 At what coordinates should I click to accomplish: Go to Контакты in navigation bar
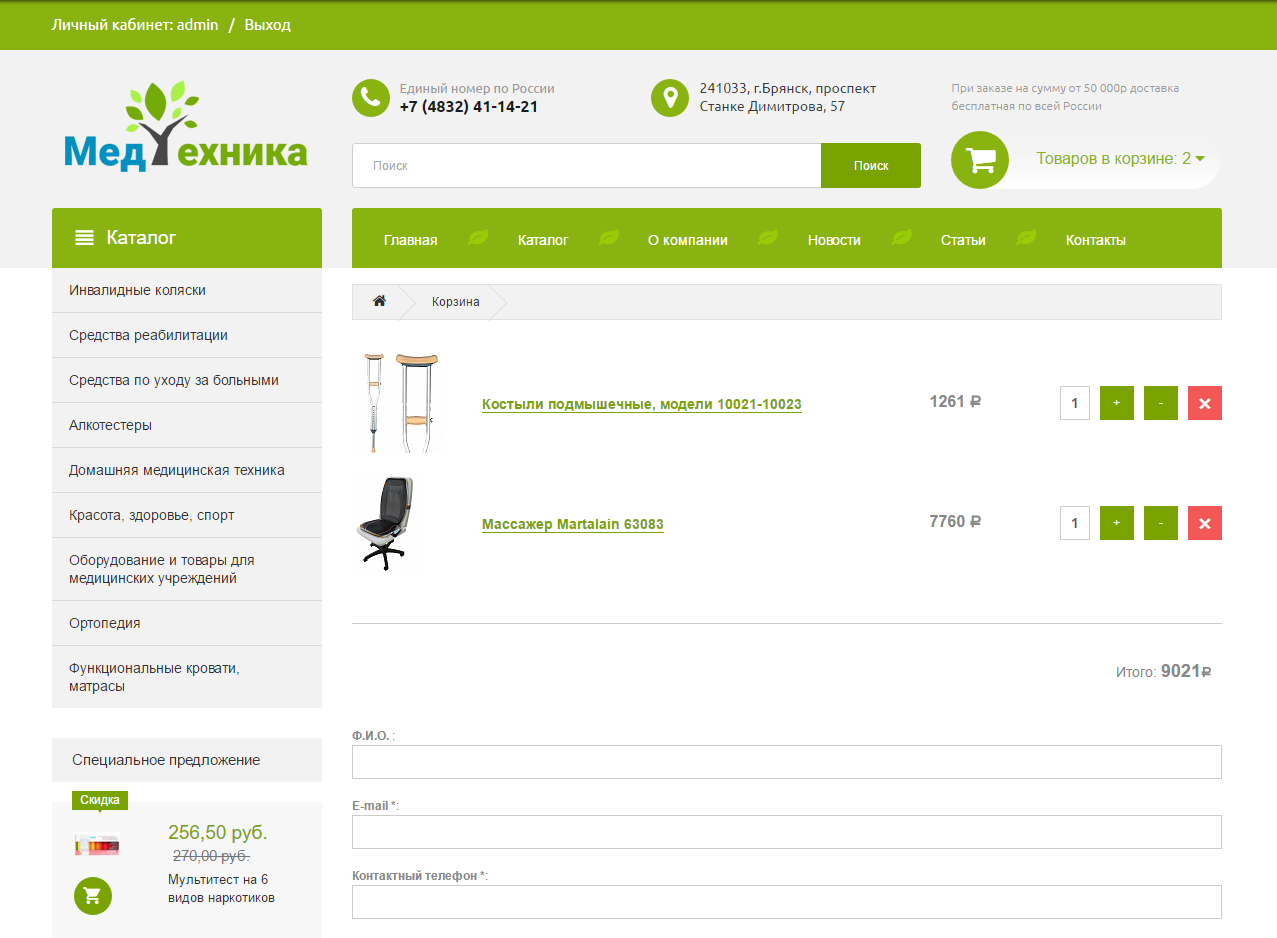(x=1095, y=240)
